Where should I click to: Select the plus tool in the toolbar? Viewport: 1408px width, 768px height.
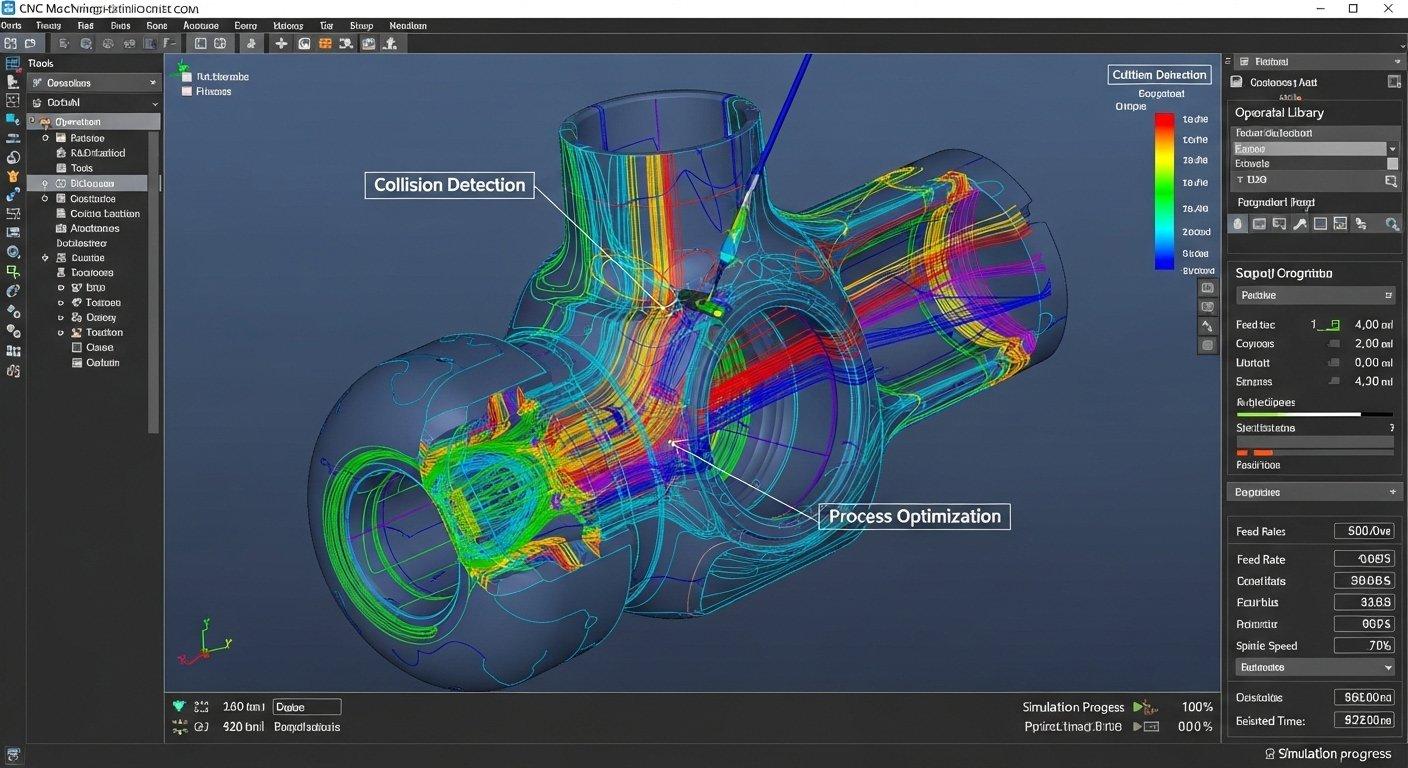click(x=281, y=43)
